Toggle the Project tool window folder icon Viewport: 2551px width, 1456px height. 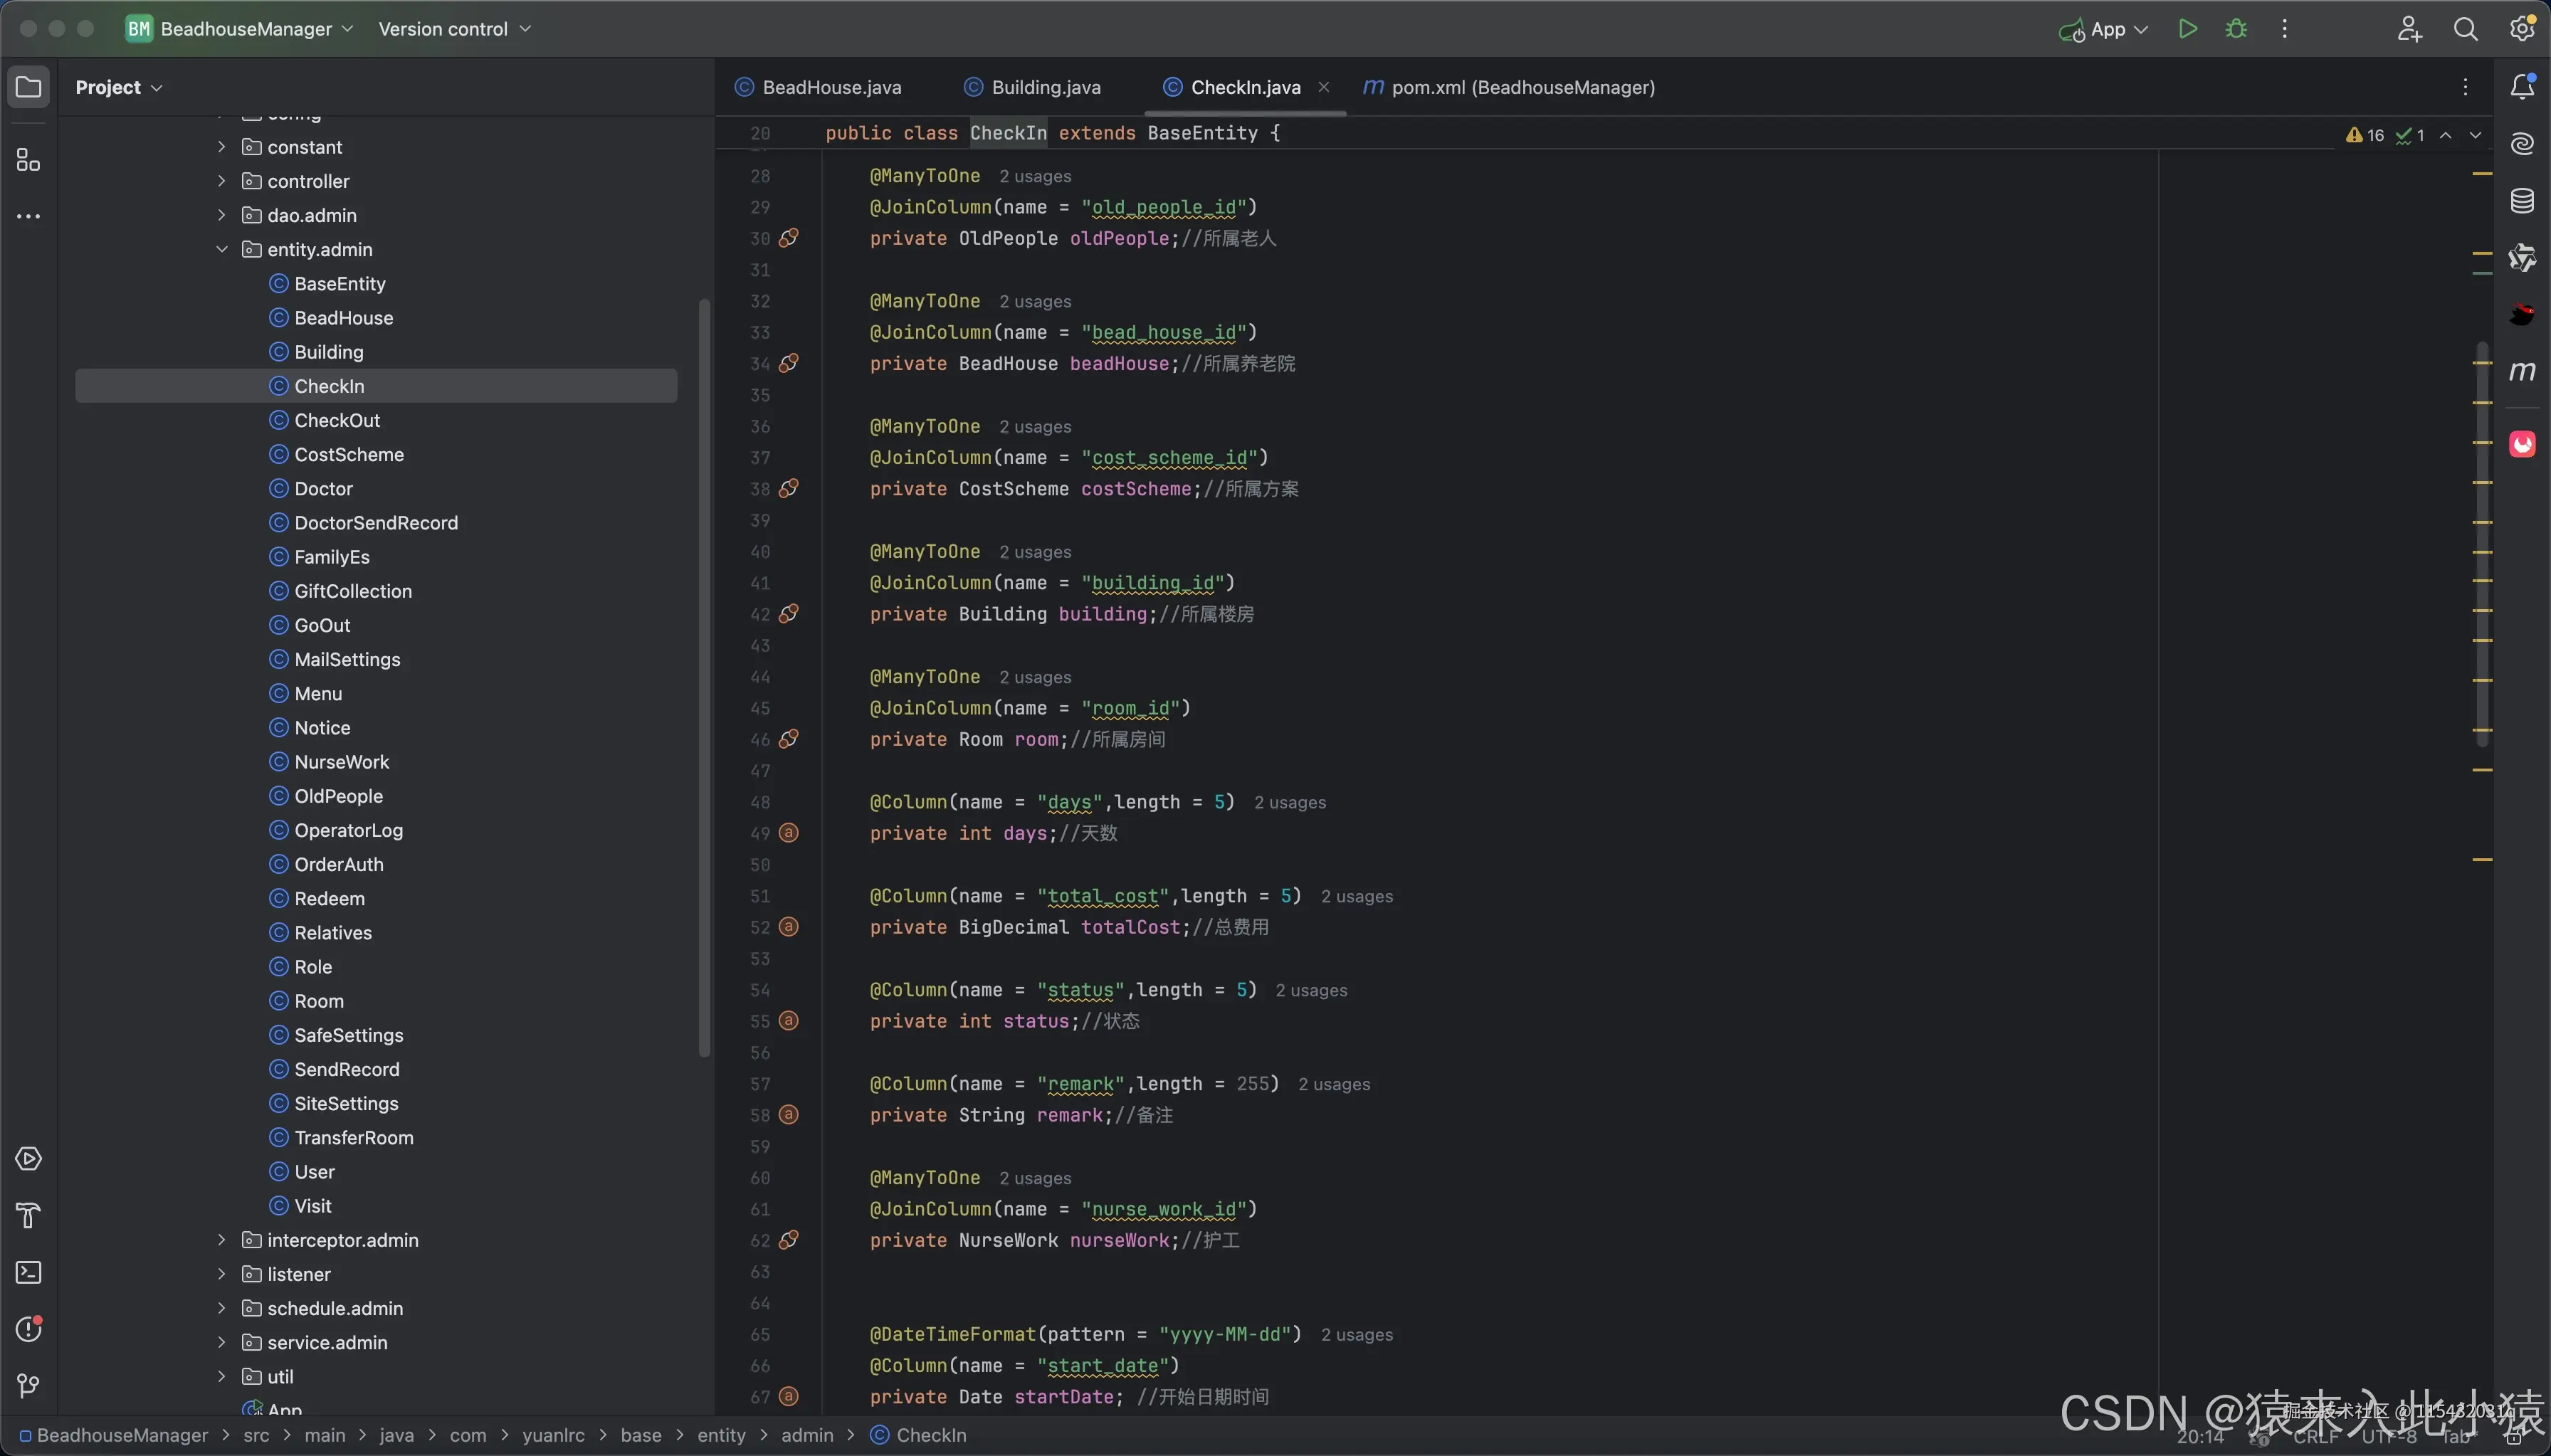(28, 87)
